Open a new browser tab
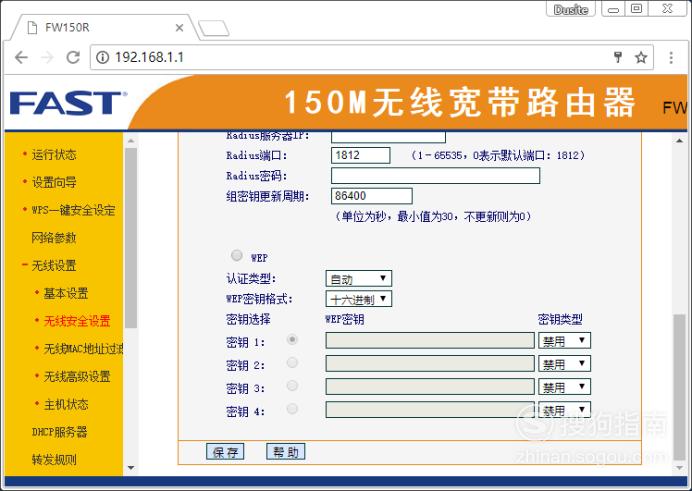This screenshot has height=491, width=692. tap(214, 28)
